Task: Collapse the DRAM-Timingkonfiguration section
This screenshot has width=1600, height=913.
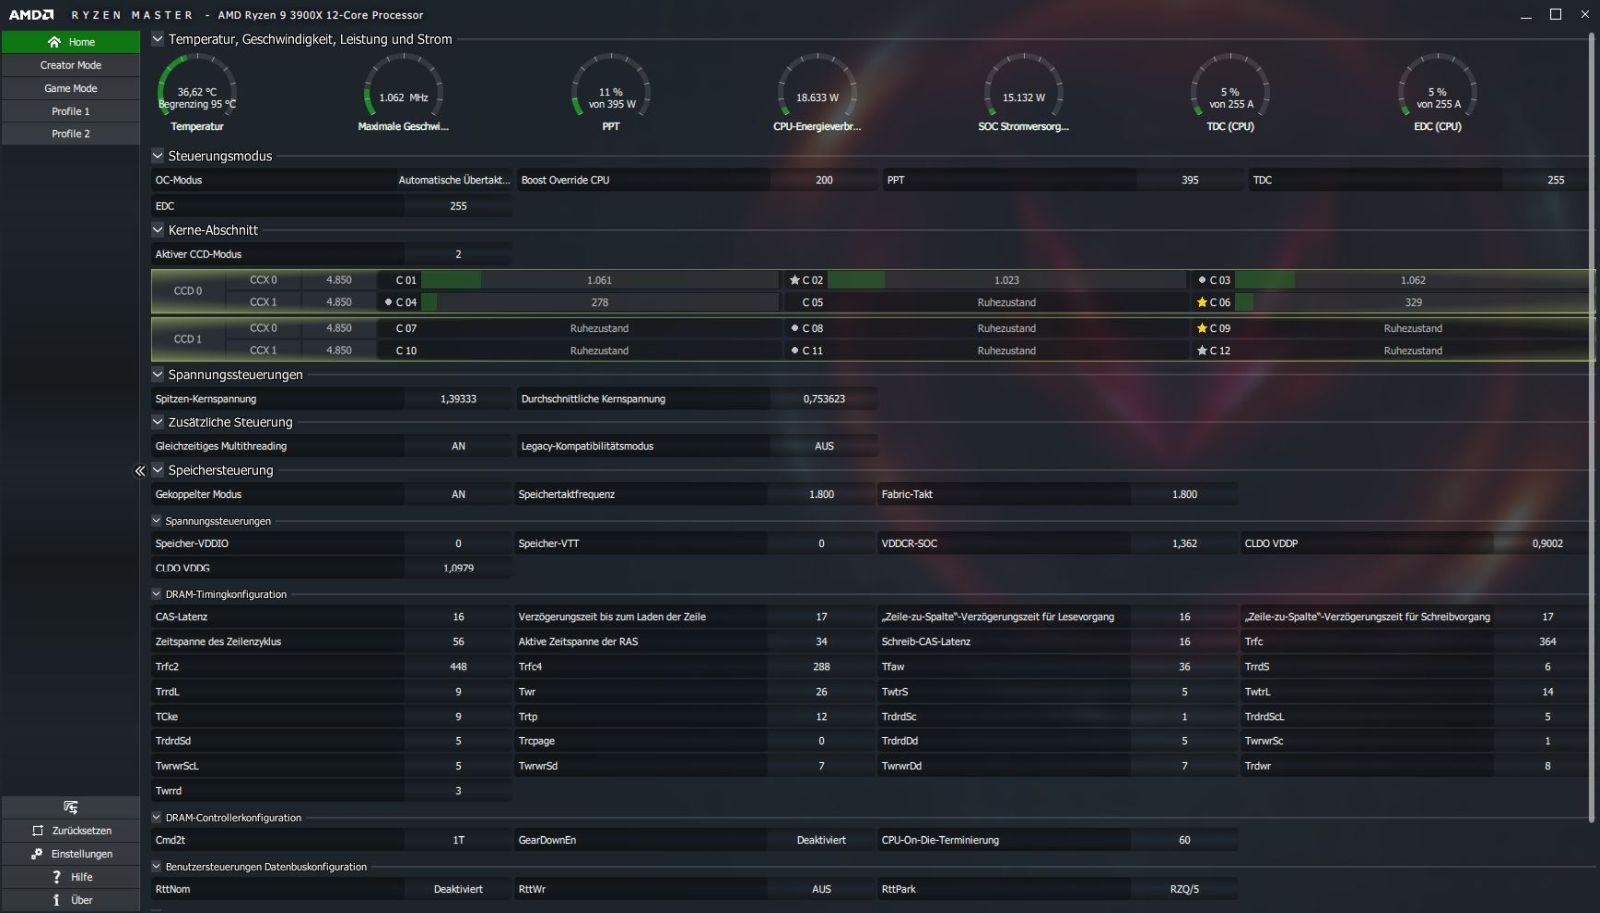Action: point(157,594)
